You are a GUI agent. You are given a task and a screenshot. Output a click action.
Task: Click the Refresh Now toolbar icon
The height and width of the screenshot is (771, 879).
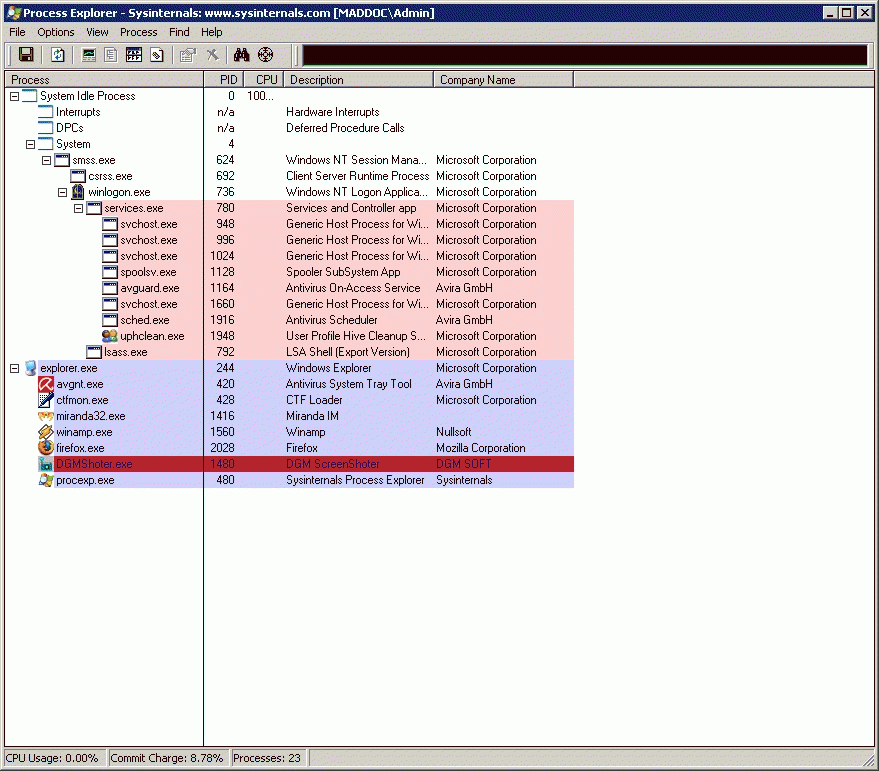tap(58, 54)
